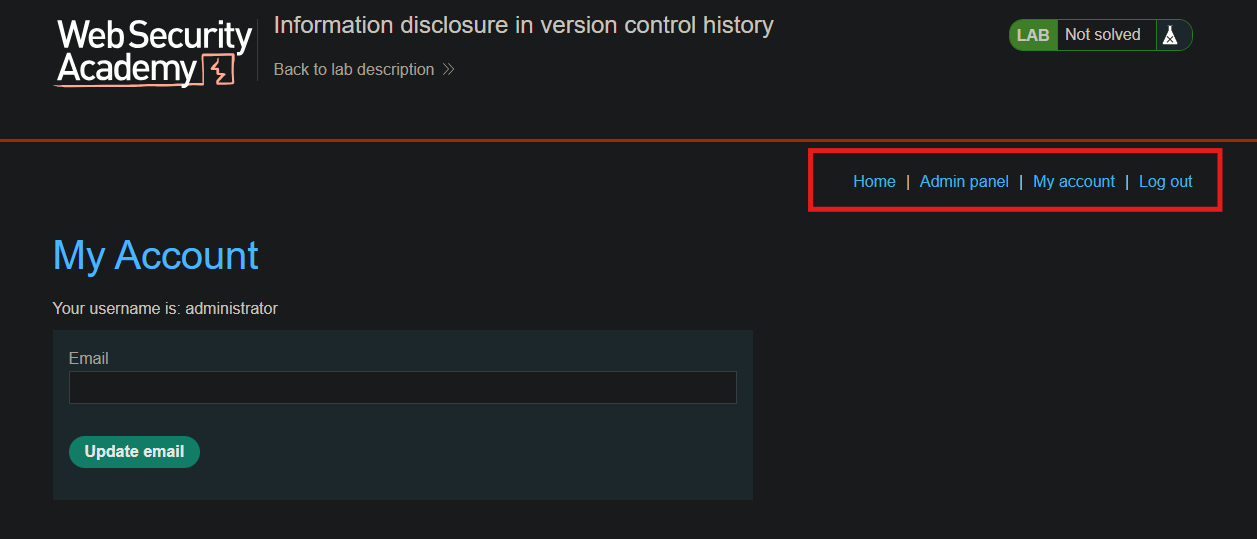Click the Email field label
Image resolution: width=1257 pixels, height=539 pixels.
(89, 358)
